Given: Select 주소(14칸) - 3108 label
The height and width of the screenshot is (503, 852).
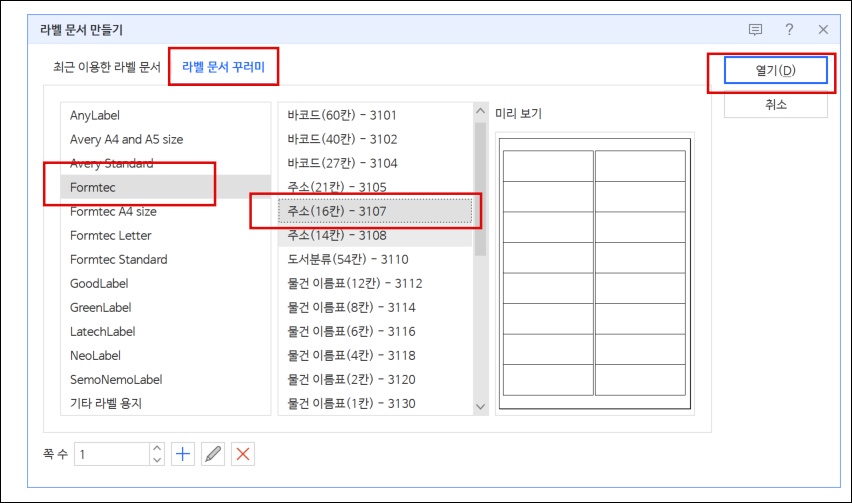Looking at the screenshot, I should (375, 235).
